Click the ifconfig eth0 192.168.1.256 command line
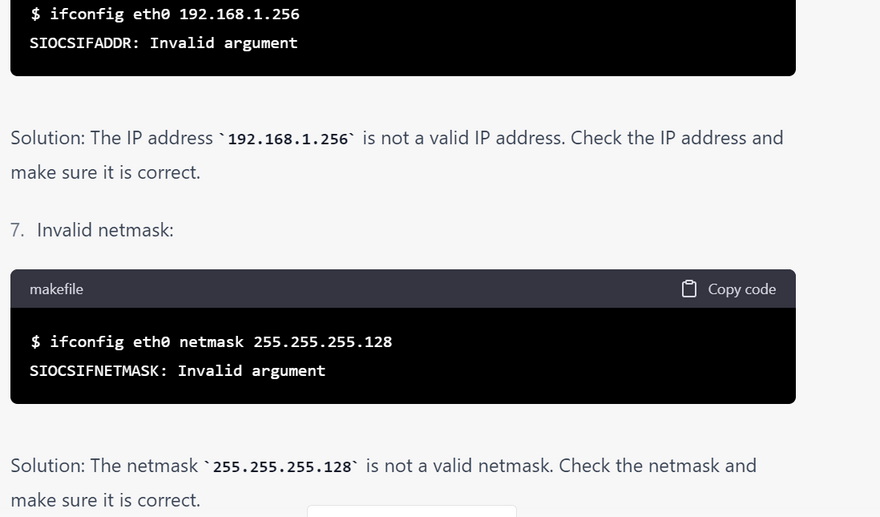This screenshot has height=517, width=880. click(x=165, y=14)
